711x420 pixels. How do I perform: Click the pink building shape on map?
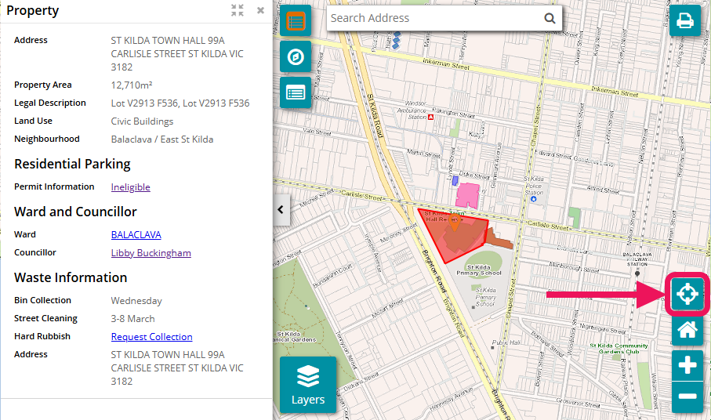[x=468, y=194]
